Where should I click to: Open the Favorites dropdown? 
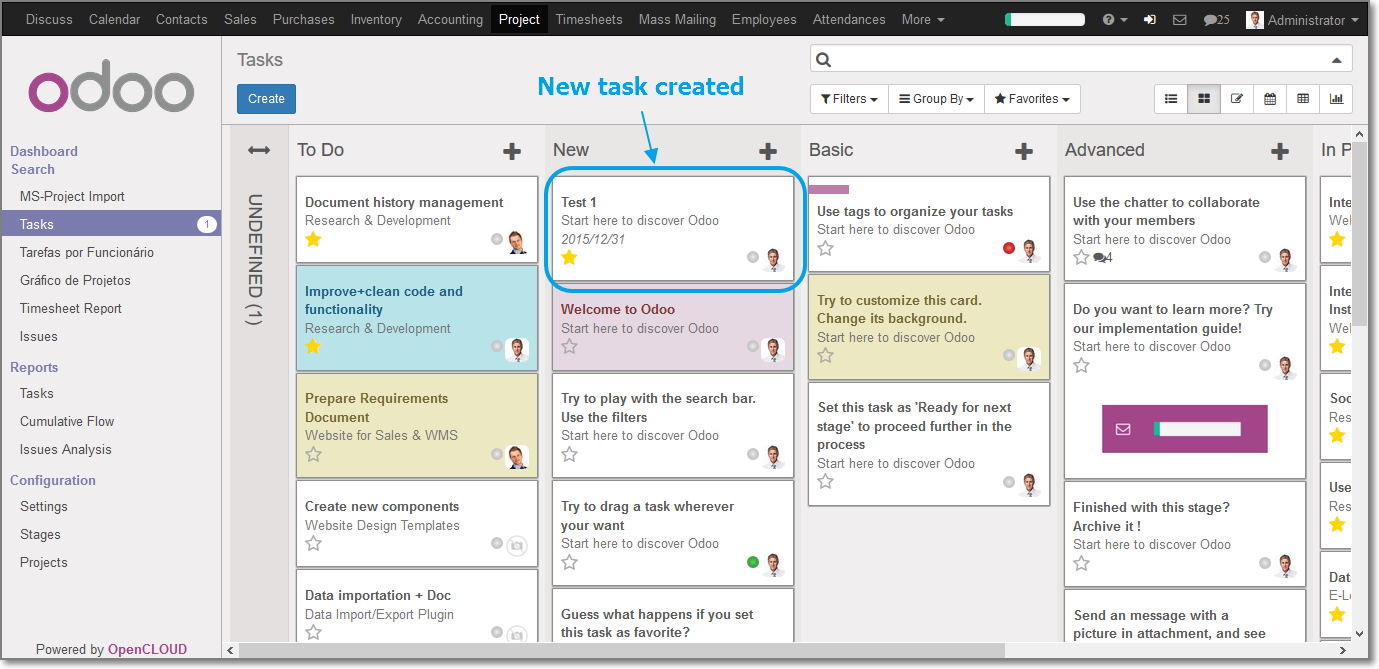click(1032, 99)
